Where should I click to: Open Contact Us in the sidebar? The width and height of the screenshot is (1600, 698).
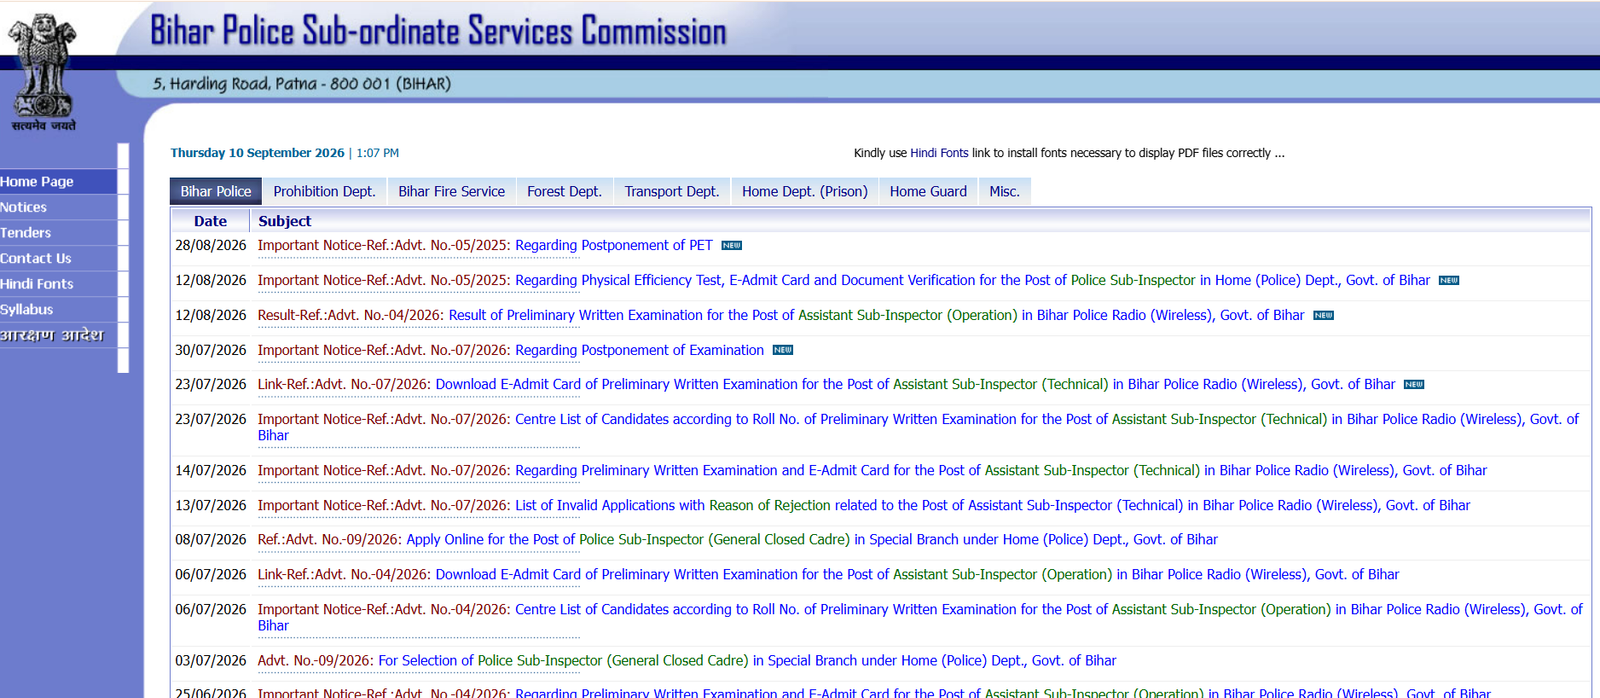[58, 258]
